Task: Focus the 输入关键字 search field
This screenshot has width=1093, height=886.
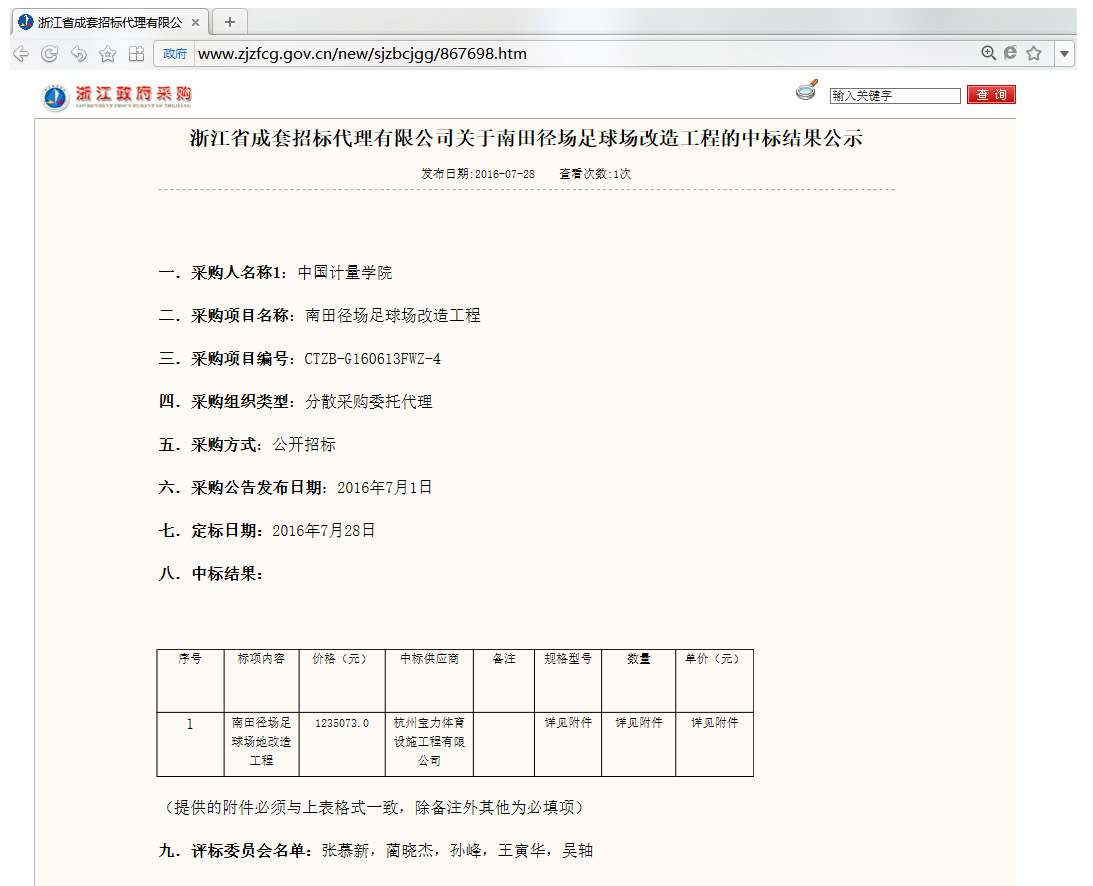Action: pyautogui.click(x=894, y=96)
